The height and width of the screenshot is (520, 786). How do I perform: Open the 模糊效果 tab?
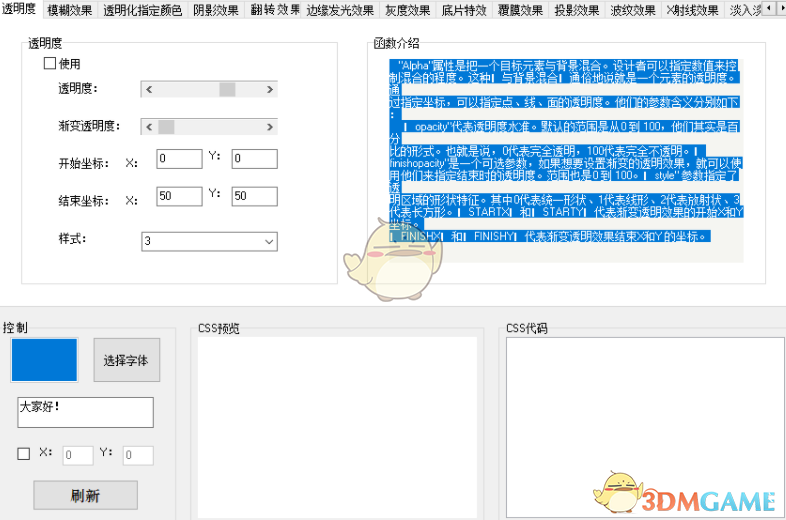pos(70,10)
